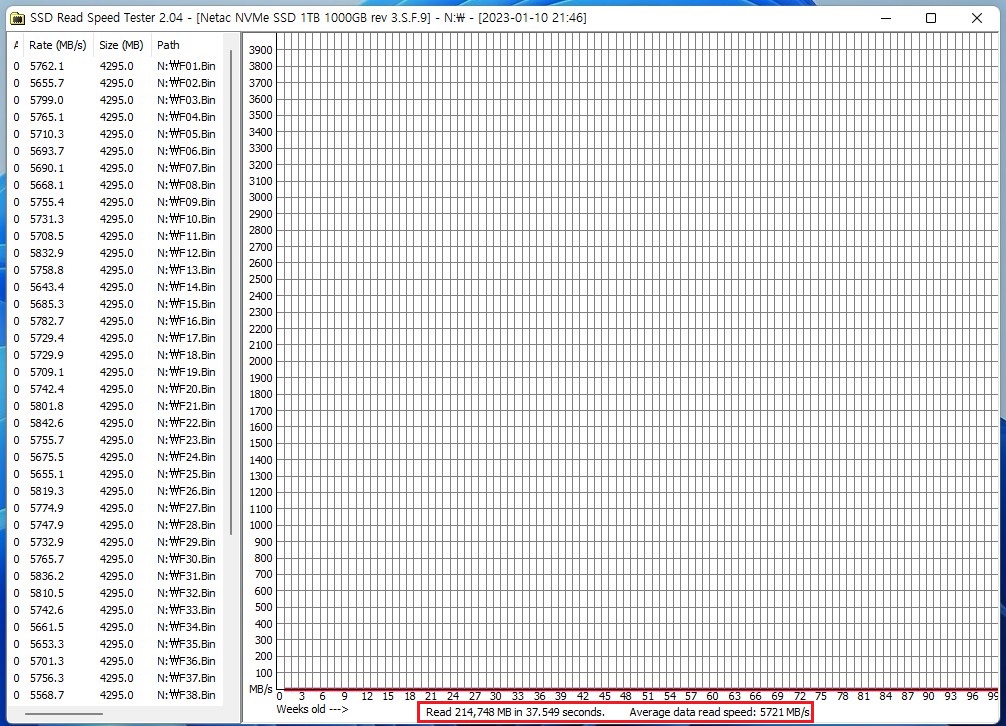
Task: Maximize the SSD Read Speed Tester window
Action: 931,18
